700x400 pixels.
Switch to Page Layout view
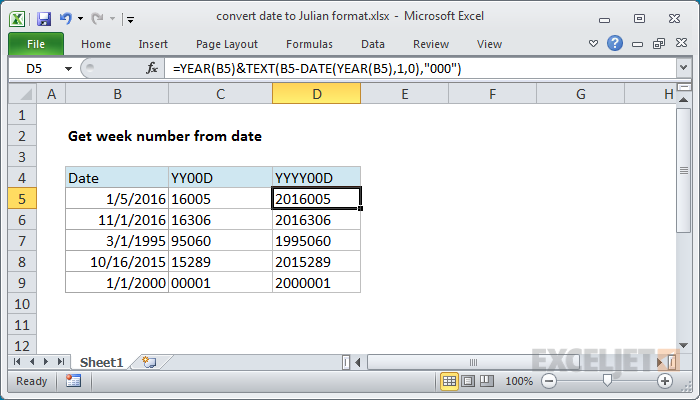(468, 381)
